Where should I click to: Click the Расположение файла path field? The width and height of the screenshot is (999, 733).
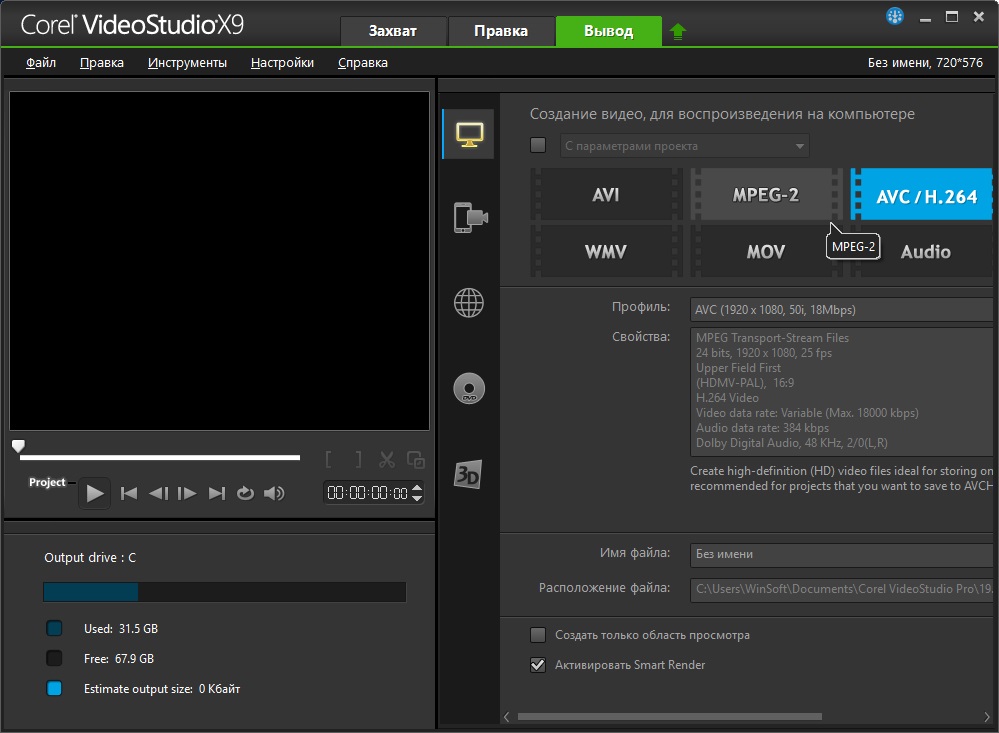(x=842, y=589)
